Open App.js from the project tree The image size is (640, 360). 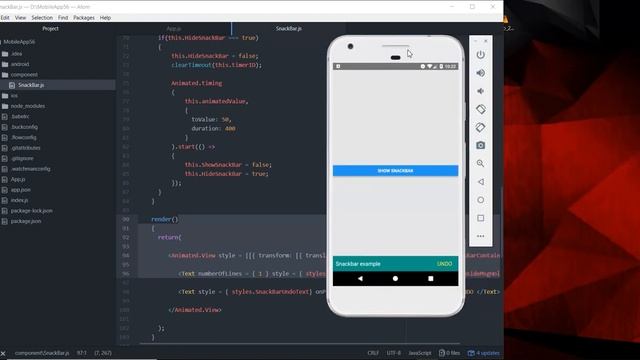pos(18,179)
